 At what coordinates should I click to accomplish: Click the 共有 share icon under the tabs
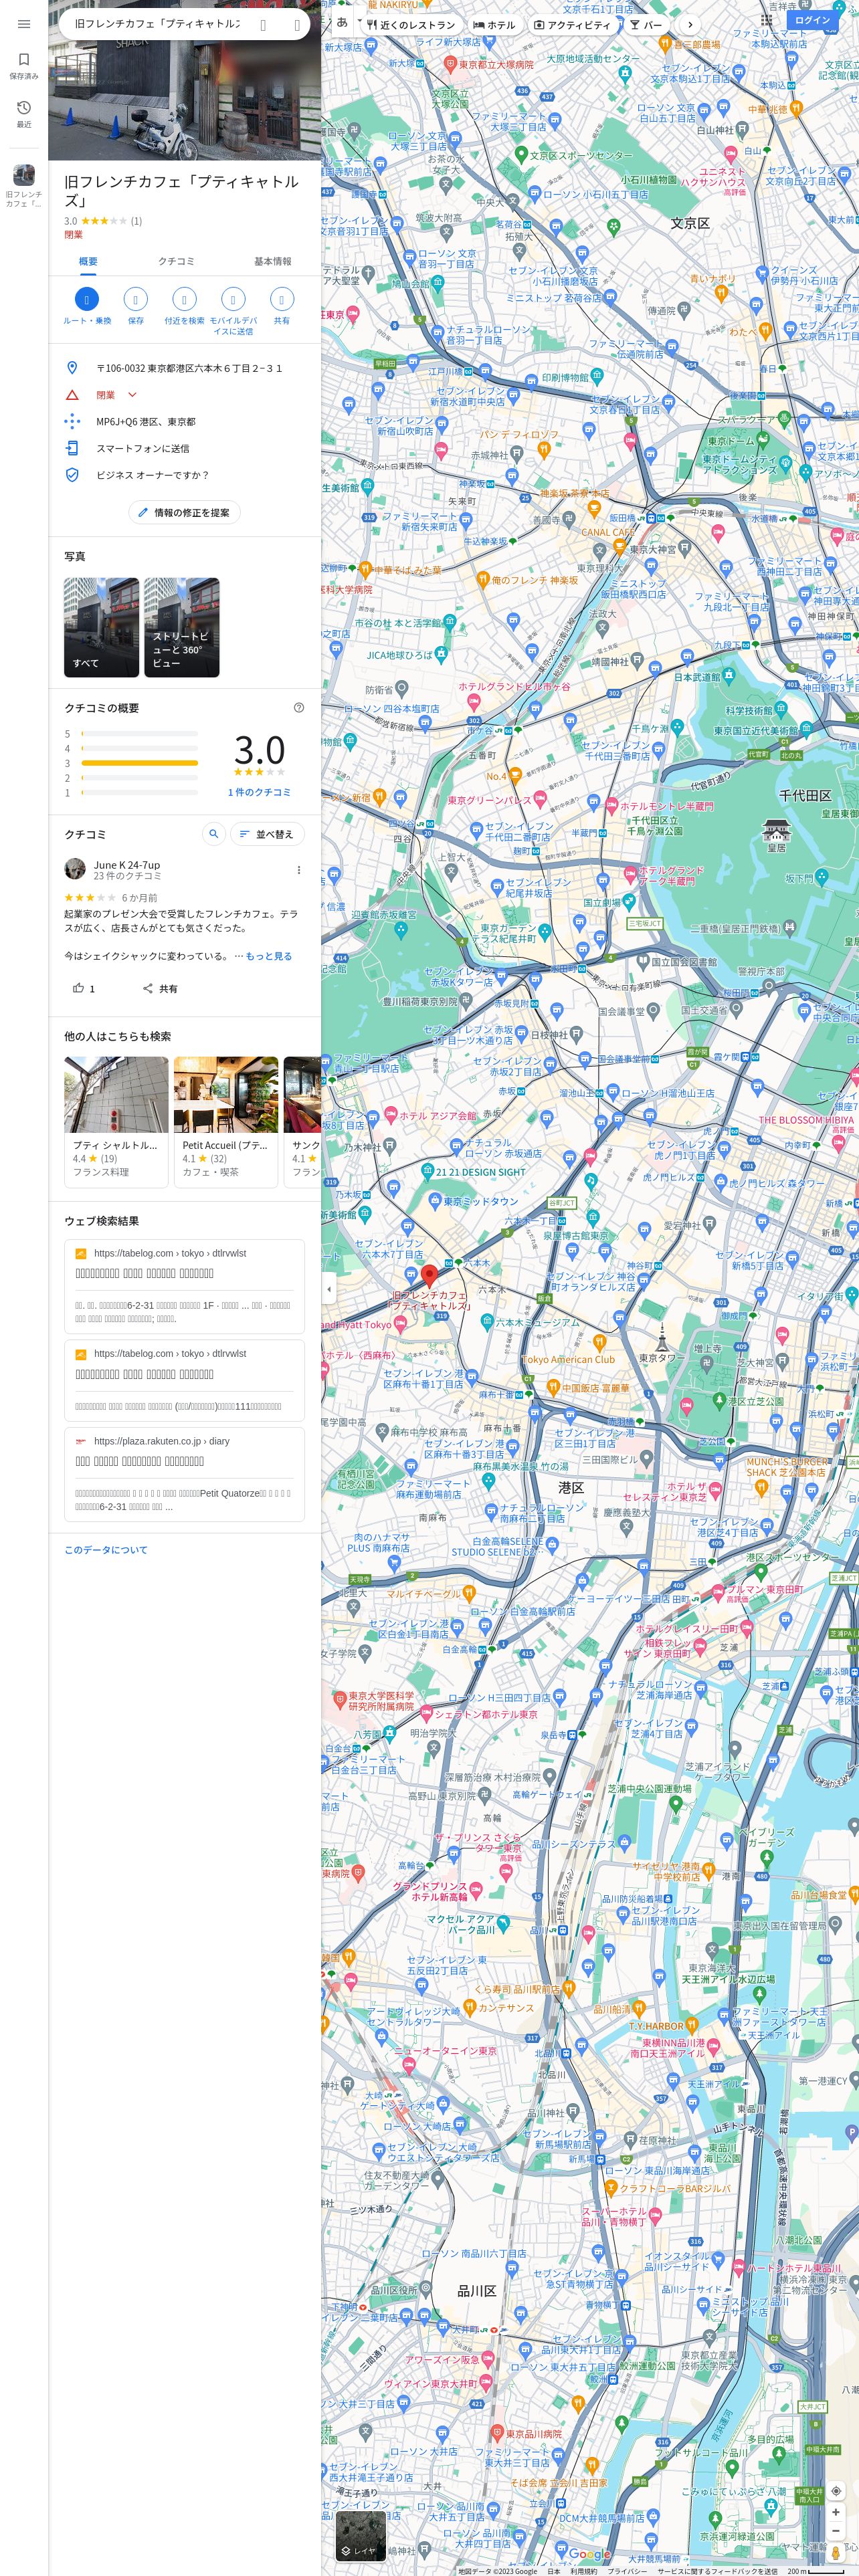pyautogui.click(x=282, y=299)
